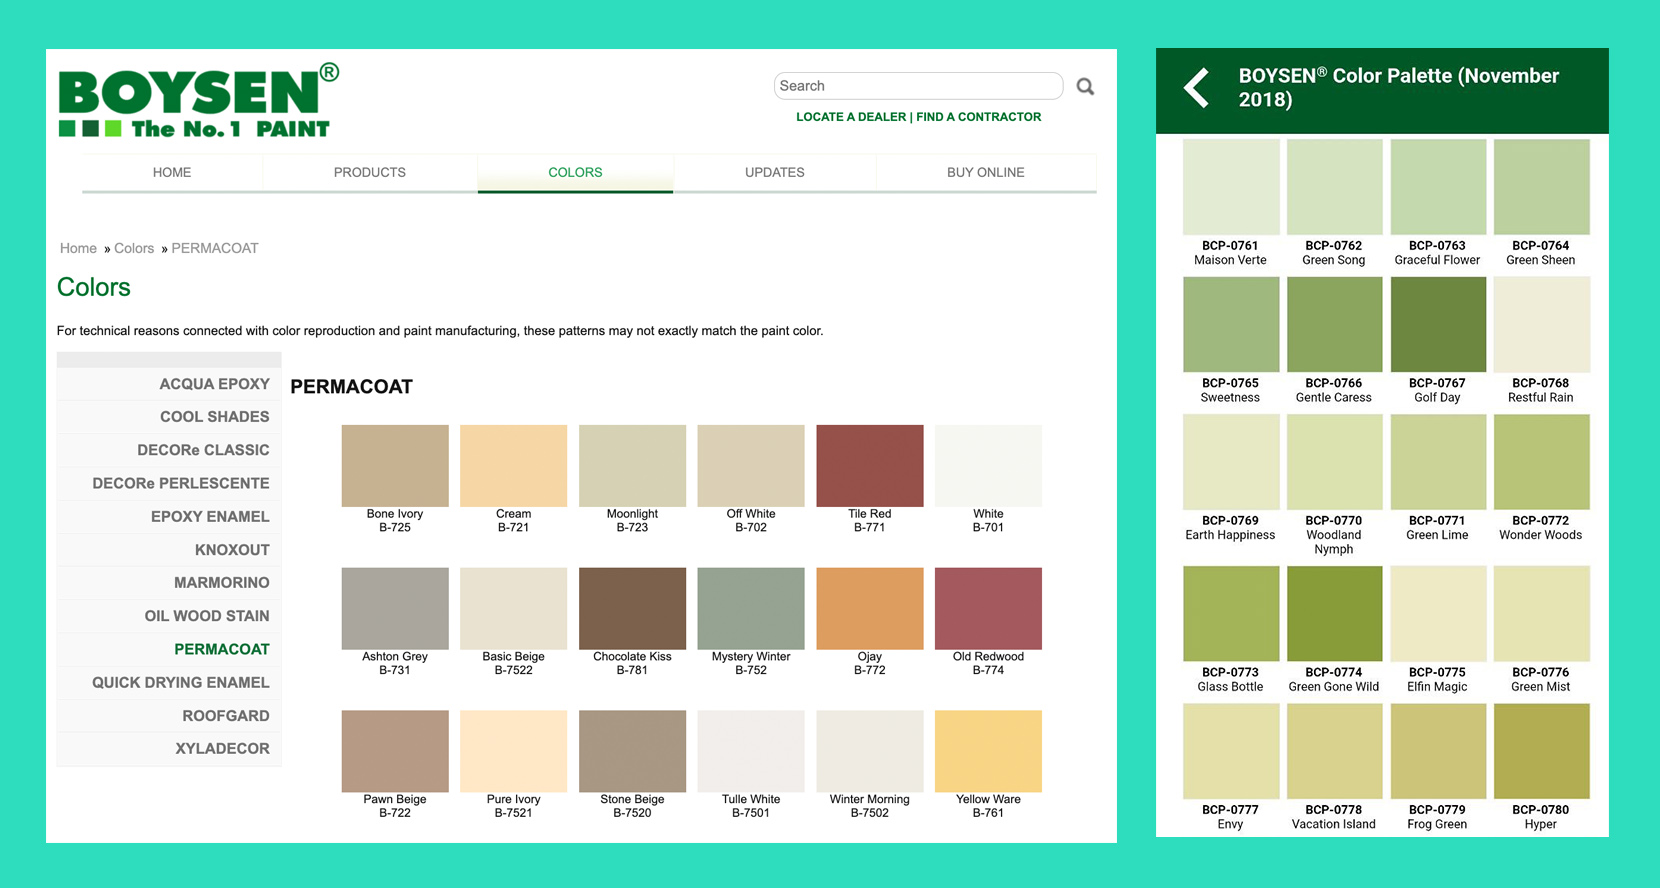
Task: Pick Tile Red B-771 swatch
Action: click(x=870, y=466)
